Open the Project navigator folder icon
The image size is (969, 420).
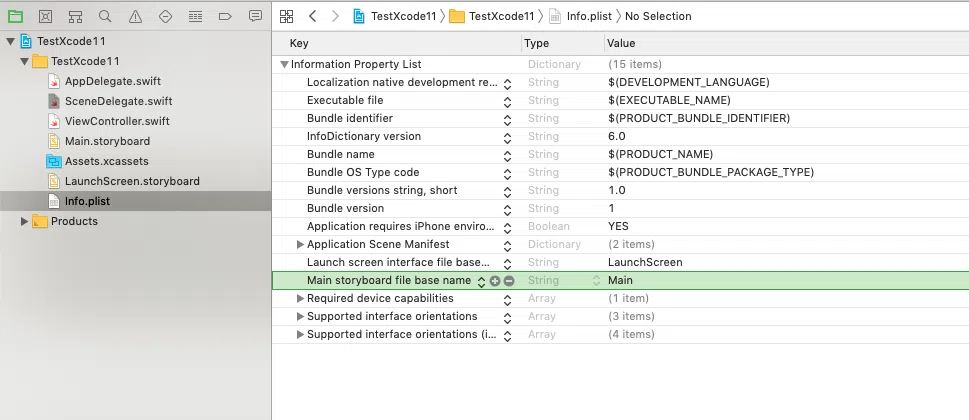coord(15,17)
